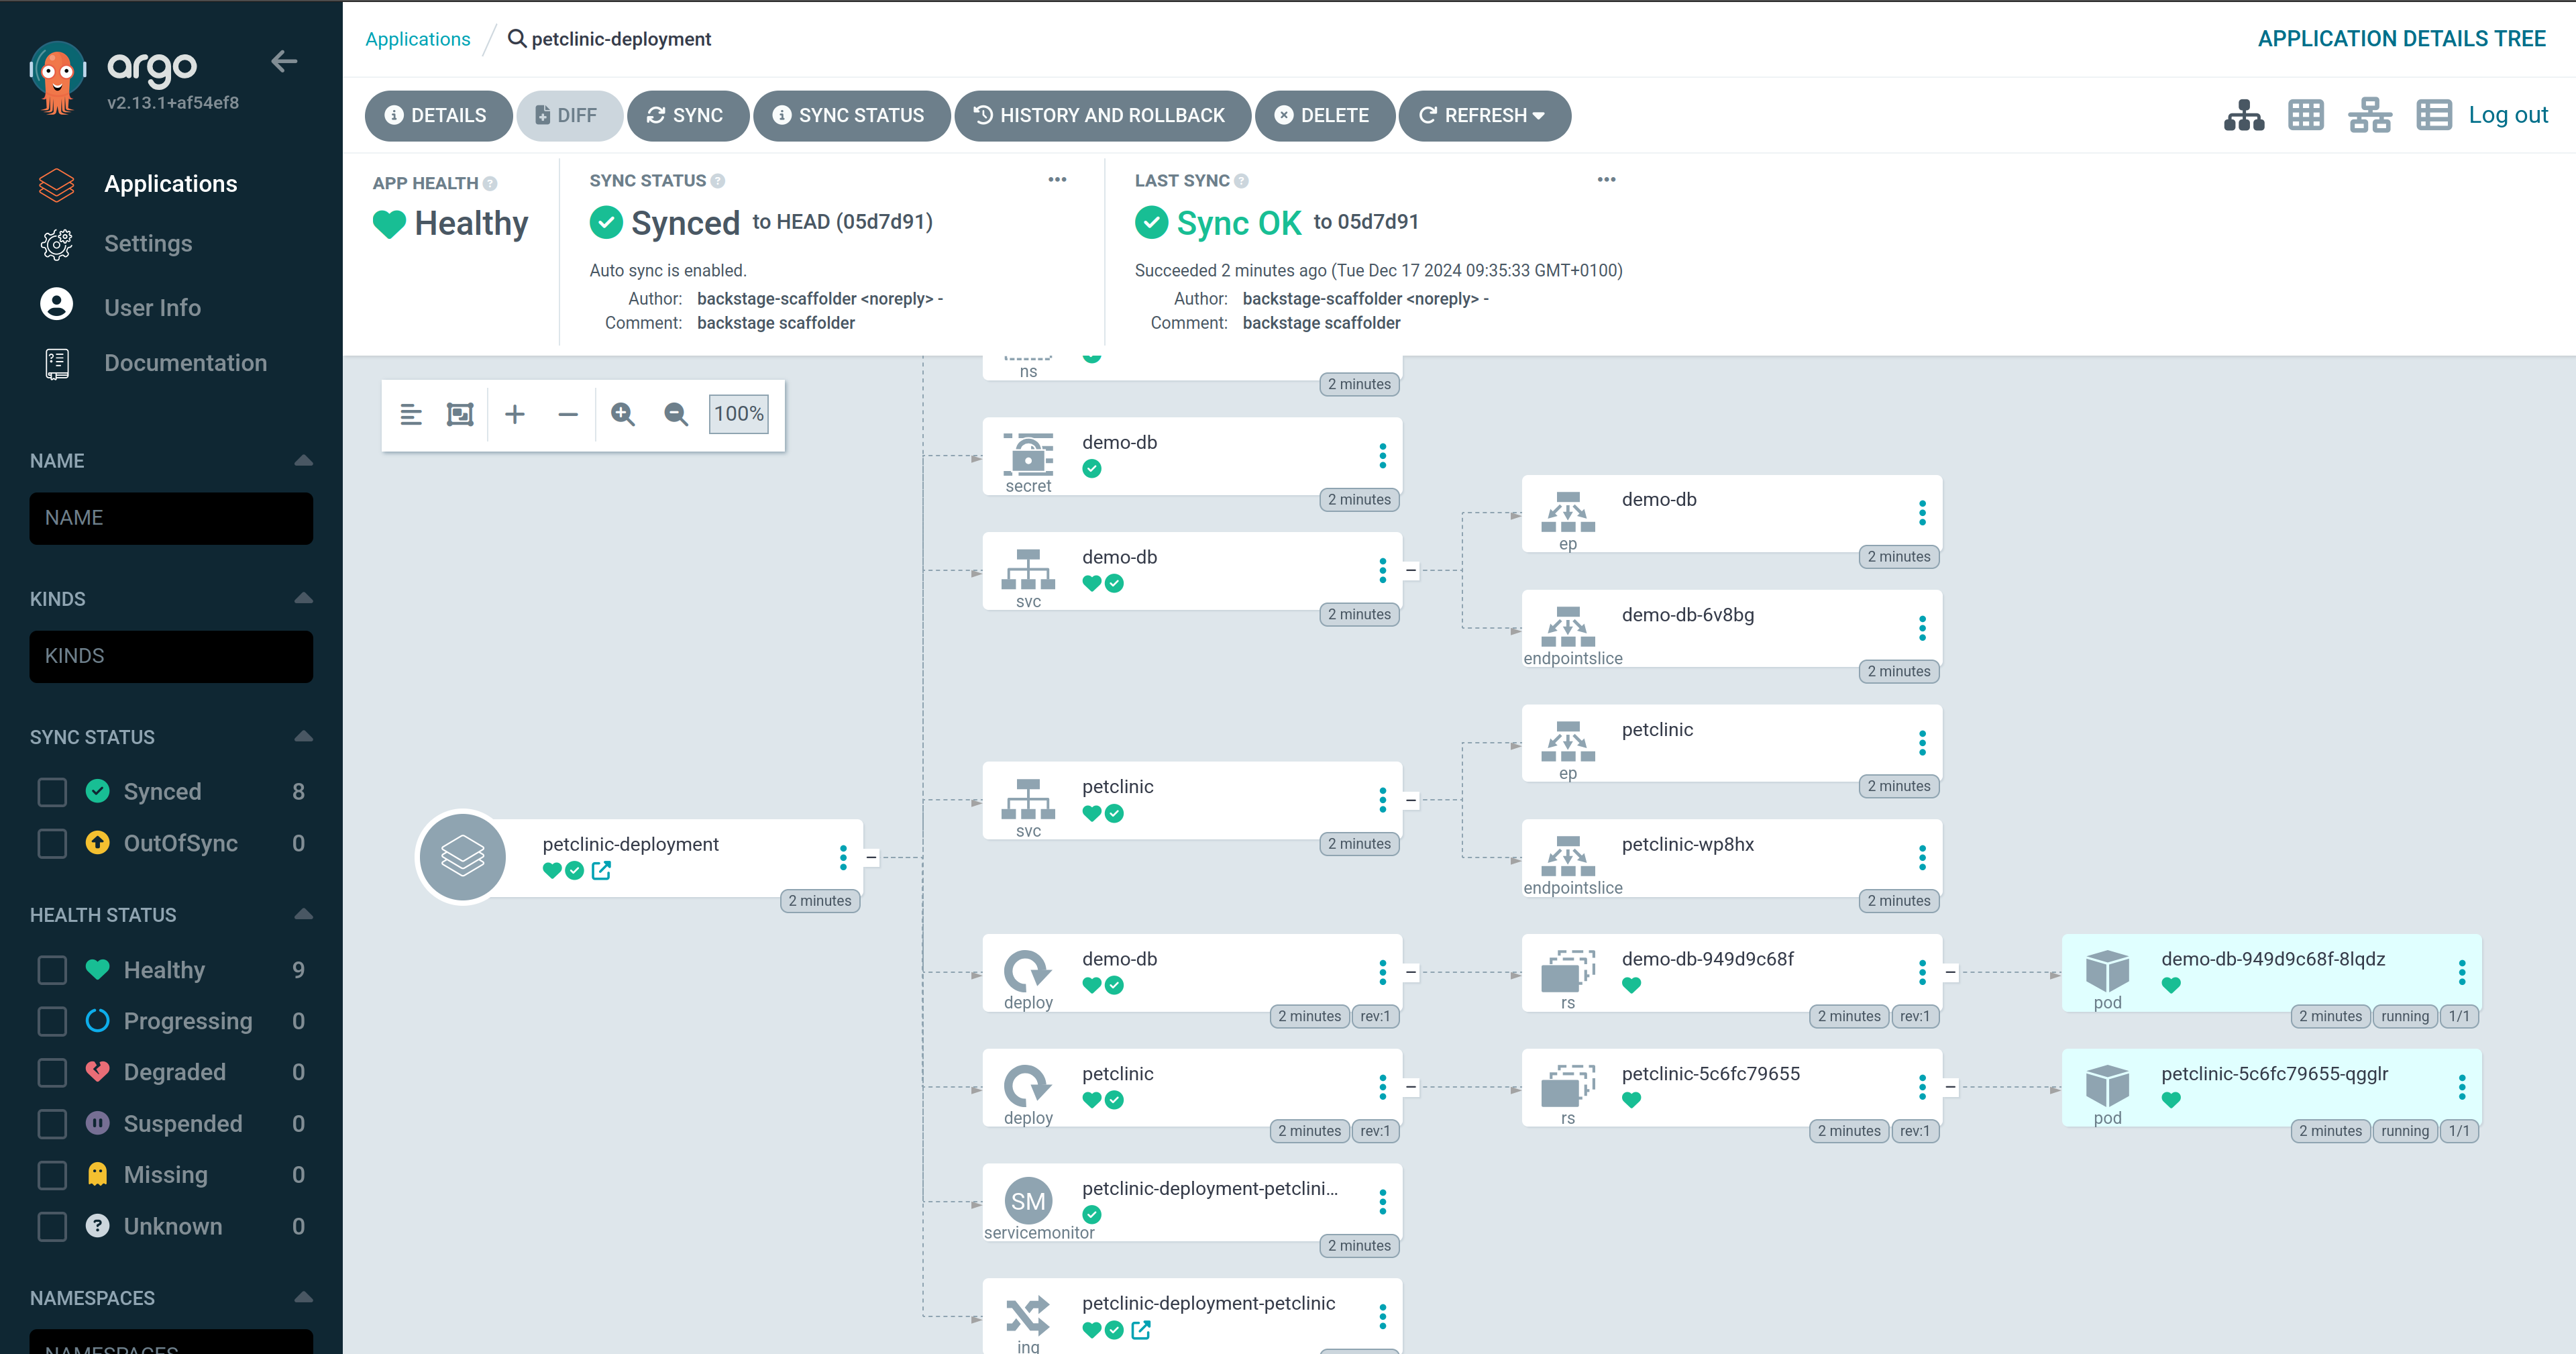Open Documentation book icon
2576x1354 pixels.
(x=57, y=363)
